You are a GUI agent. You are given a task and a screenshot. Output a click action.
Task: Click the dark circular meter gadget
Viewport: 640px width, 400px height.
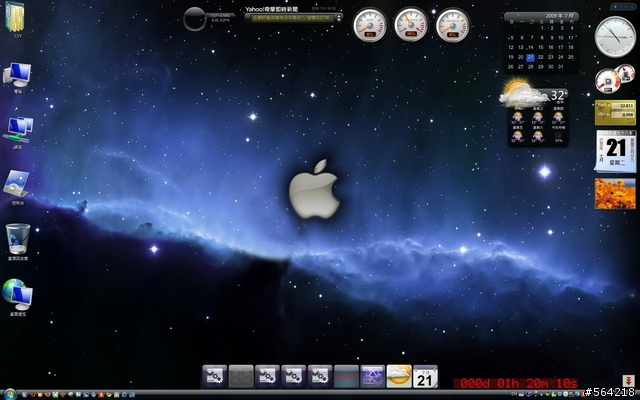pos(195,19)
